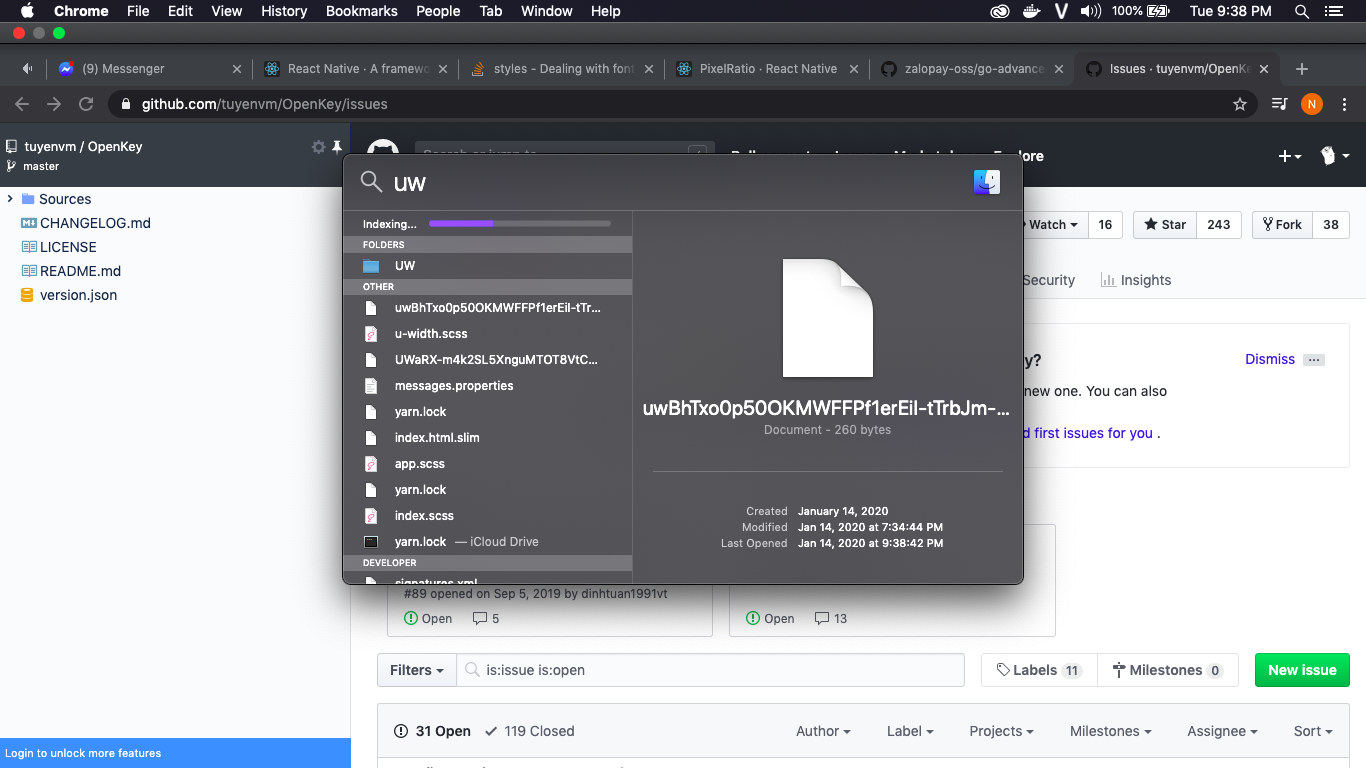Image resolution: width=1366 pixels, height=768 pixels.
Task: Select the UWaRX-m4k2SL5Xngu result
Action: pyautogui.click(x=488, y=360)
